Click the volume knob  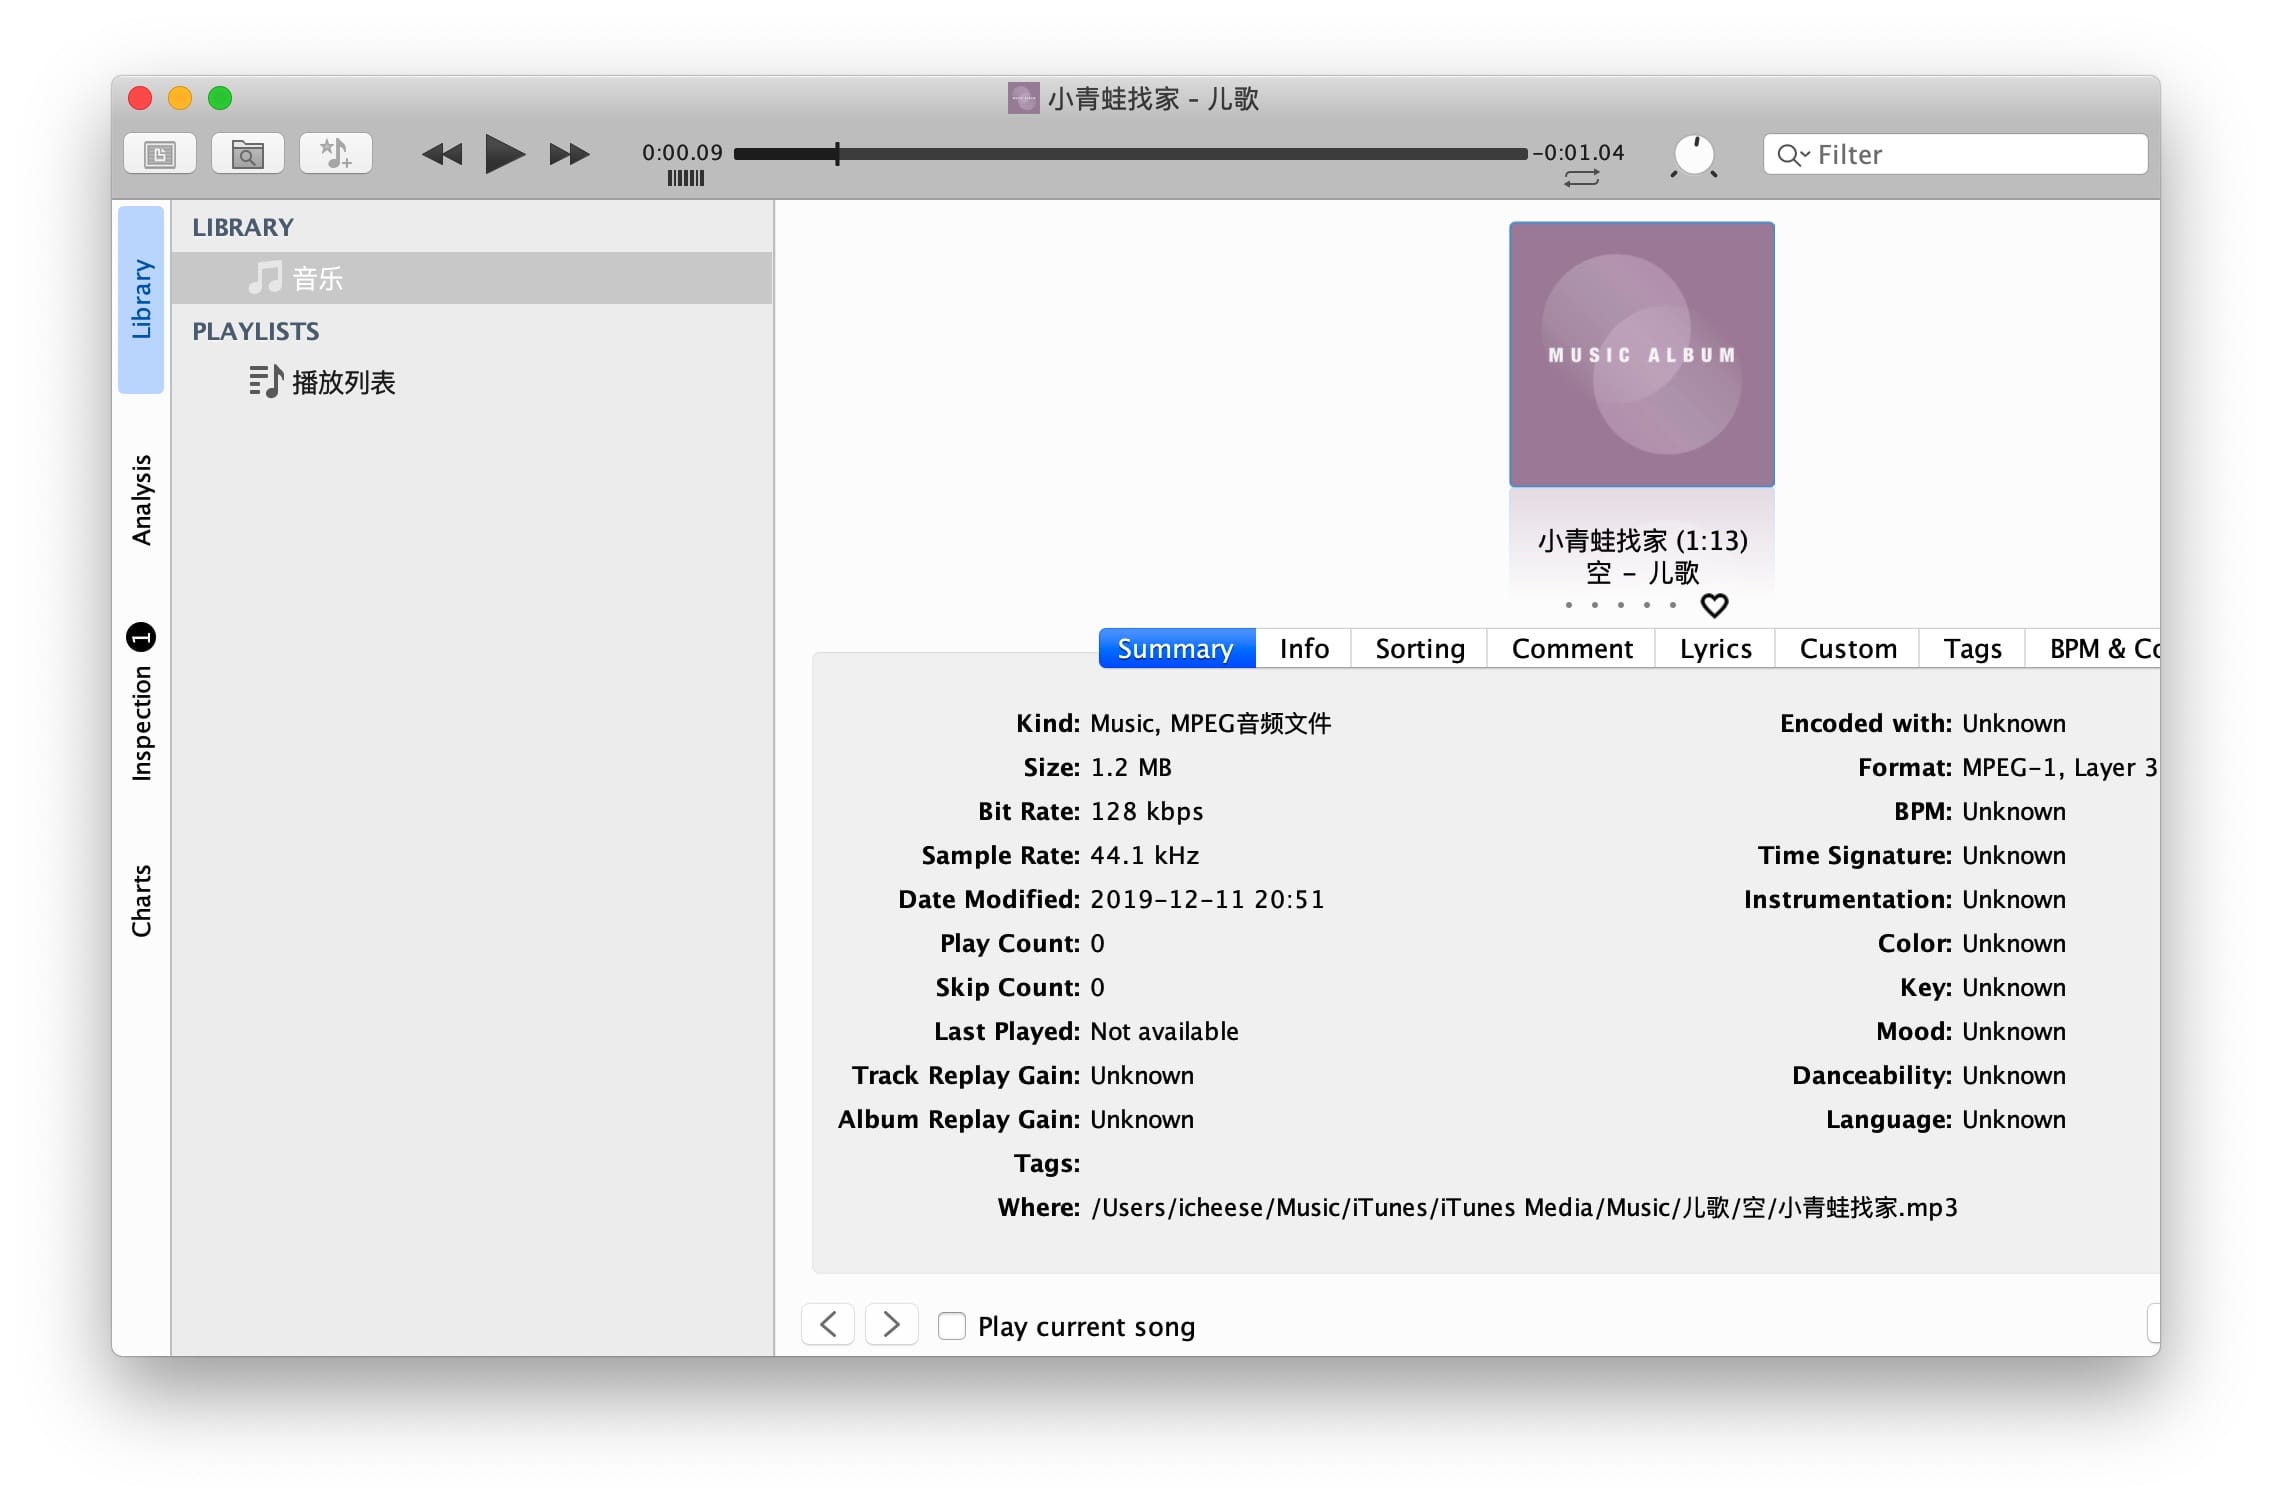(1694, 156)
